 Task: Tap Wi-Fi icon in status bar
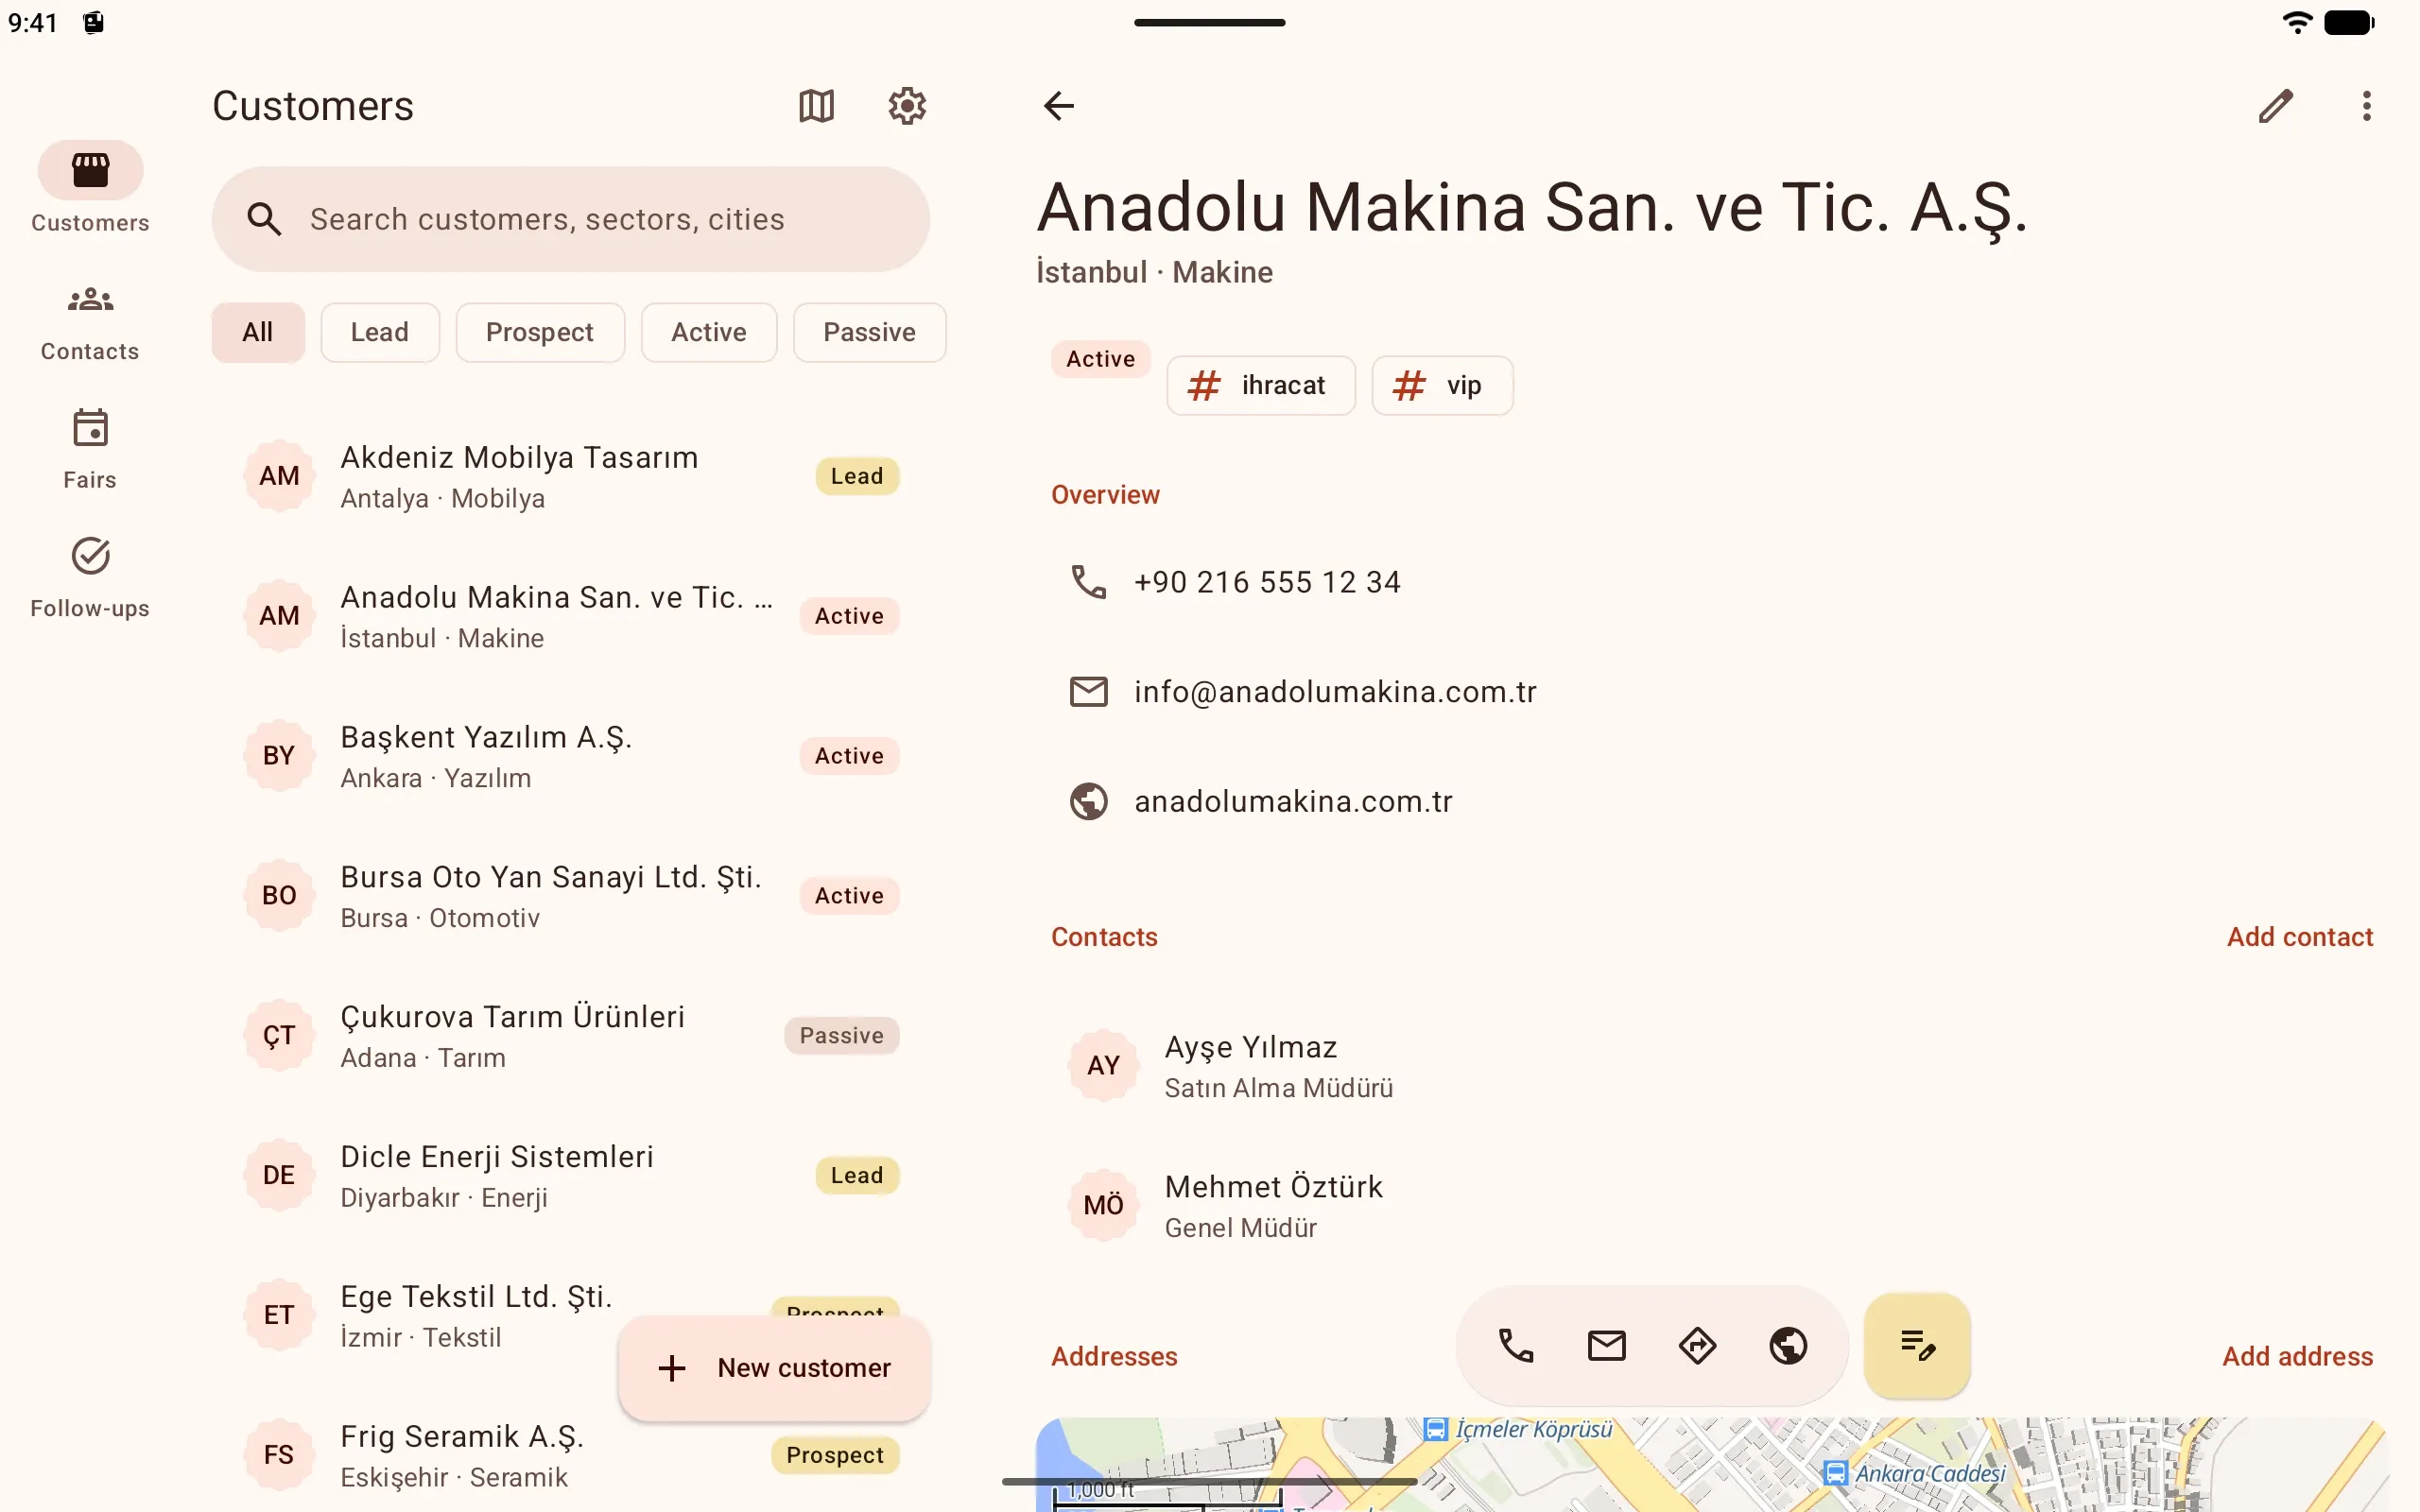pos(2297,22)
